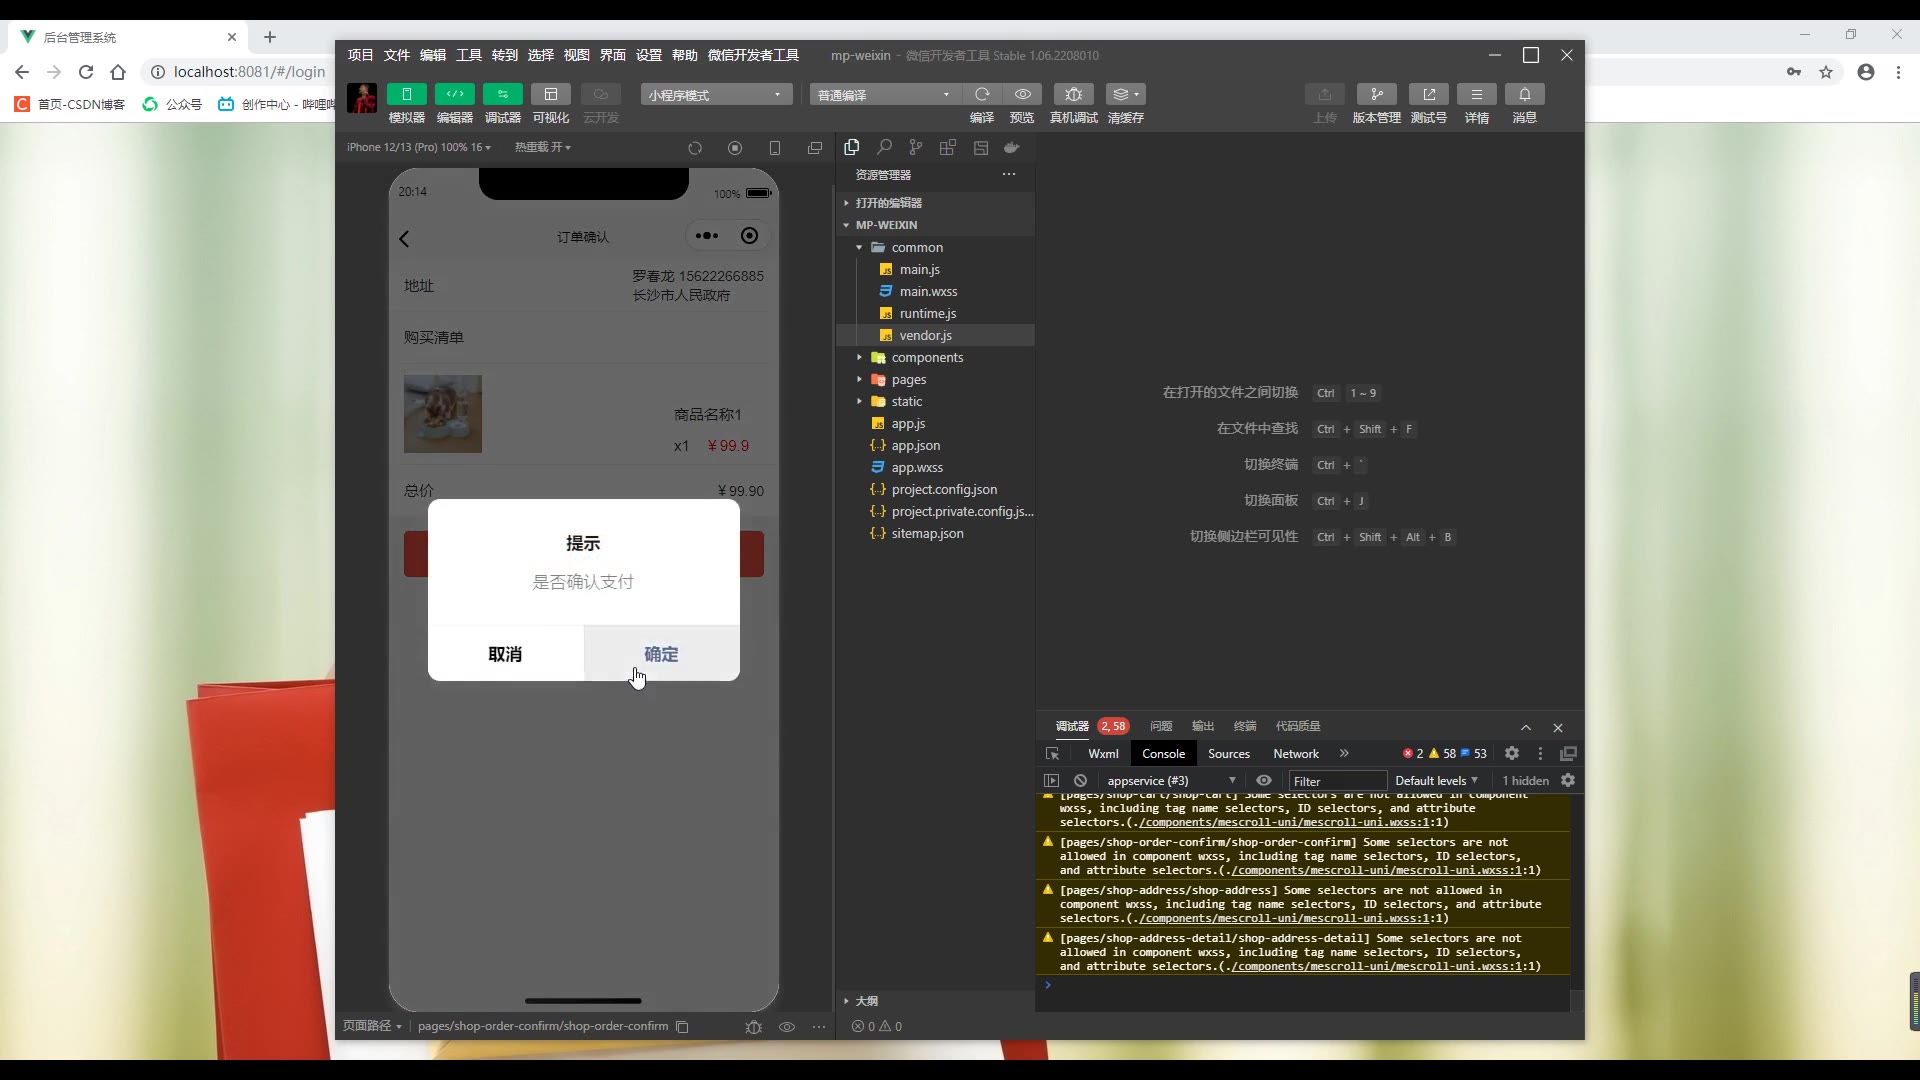Open the app.json file
Image resolution: width=1920 pixels, height=1080 pixels.
935,445
